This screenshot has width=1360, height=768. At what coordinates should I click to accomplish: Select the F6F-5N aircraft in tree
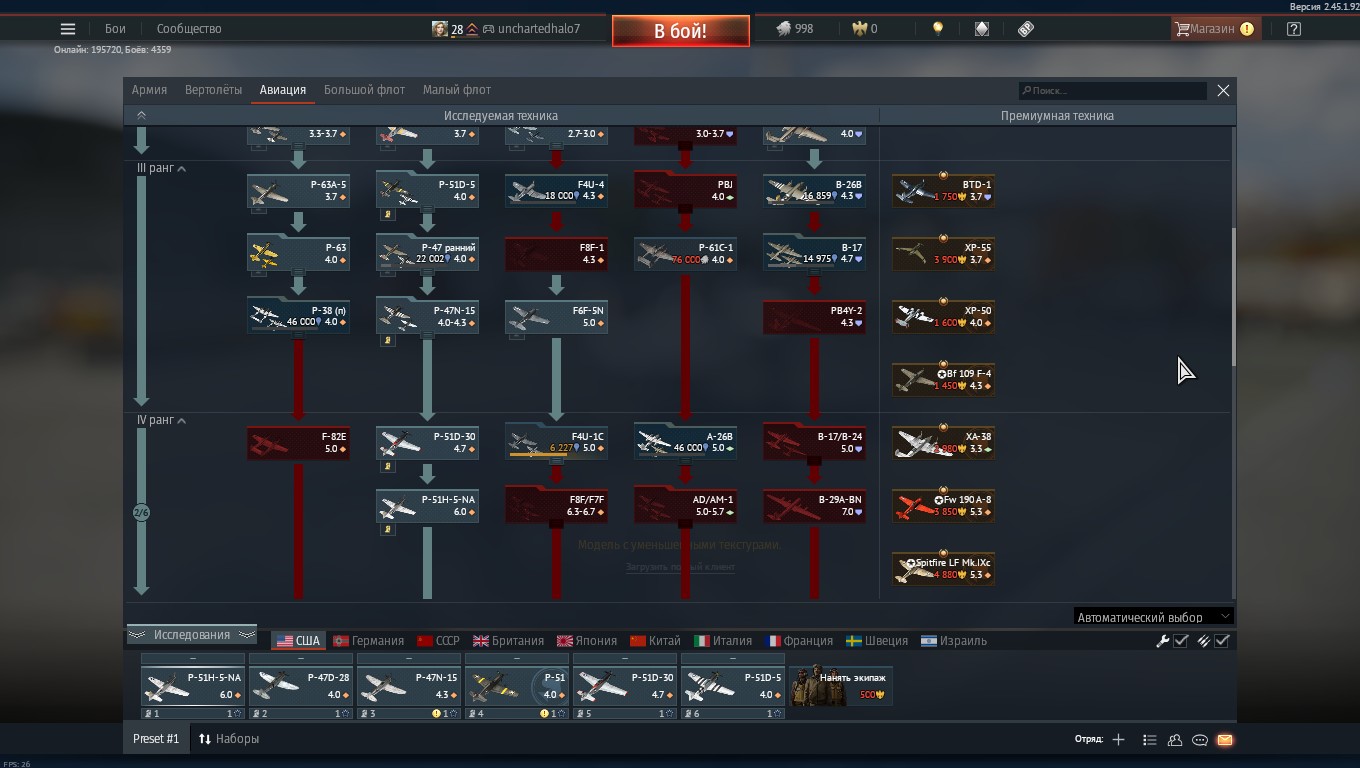pos(556,317)
